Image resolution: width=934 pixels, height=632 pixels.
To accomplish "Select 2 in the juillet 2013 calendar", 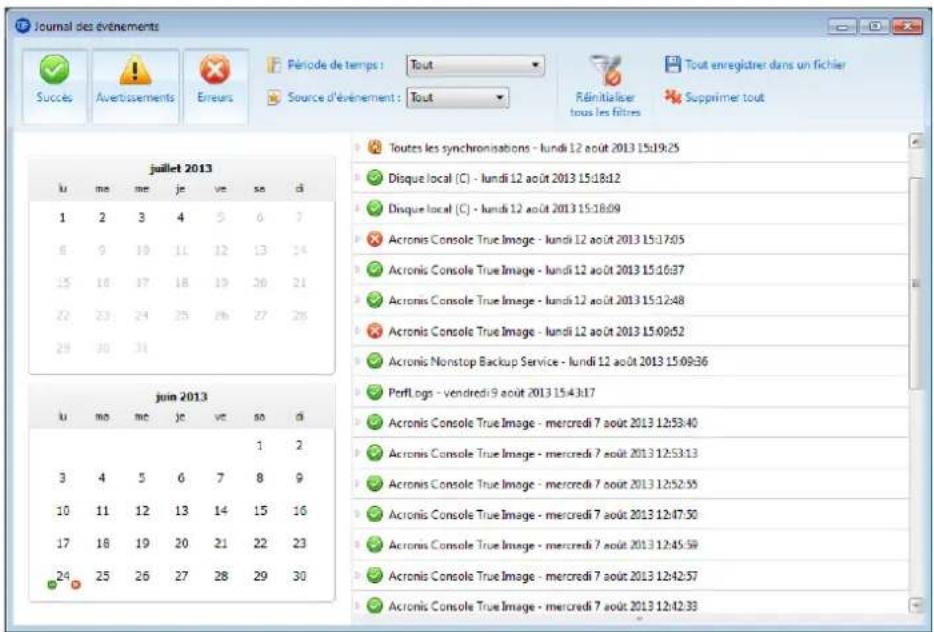I will [102, 217].
